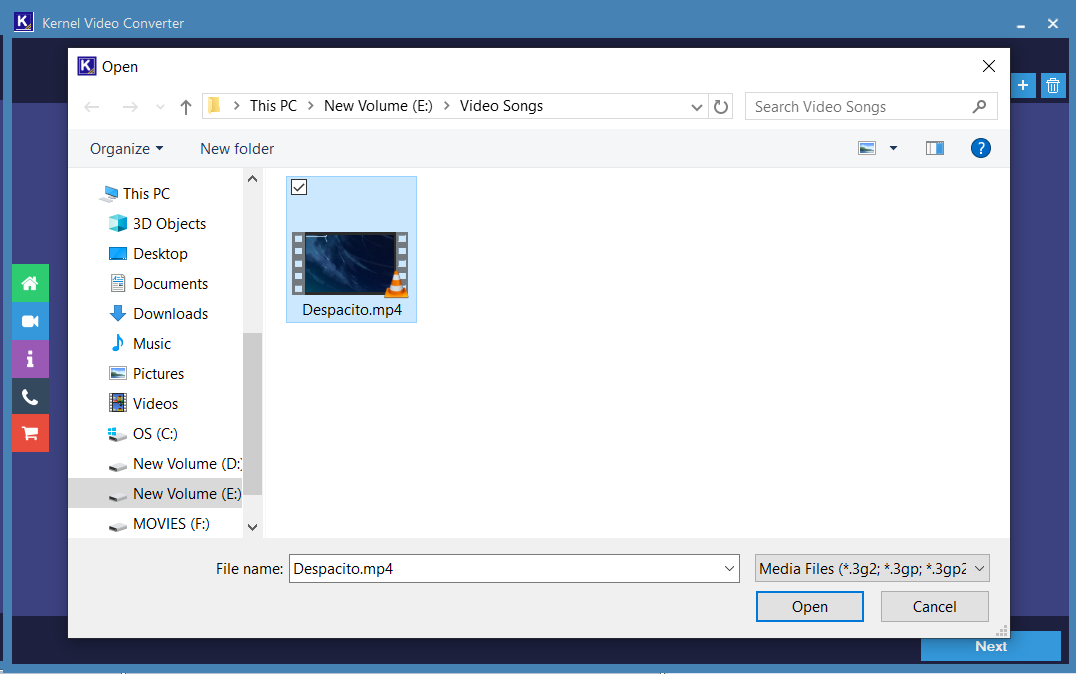Refresh the Video Songs folder view
This screenshot has width=1076, height=674.
coord(721,106)
